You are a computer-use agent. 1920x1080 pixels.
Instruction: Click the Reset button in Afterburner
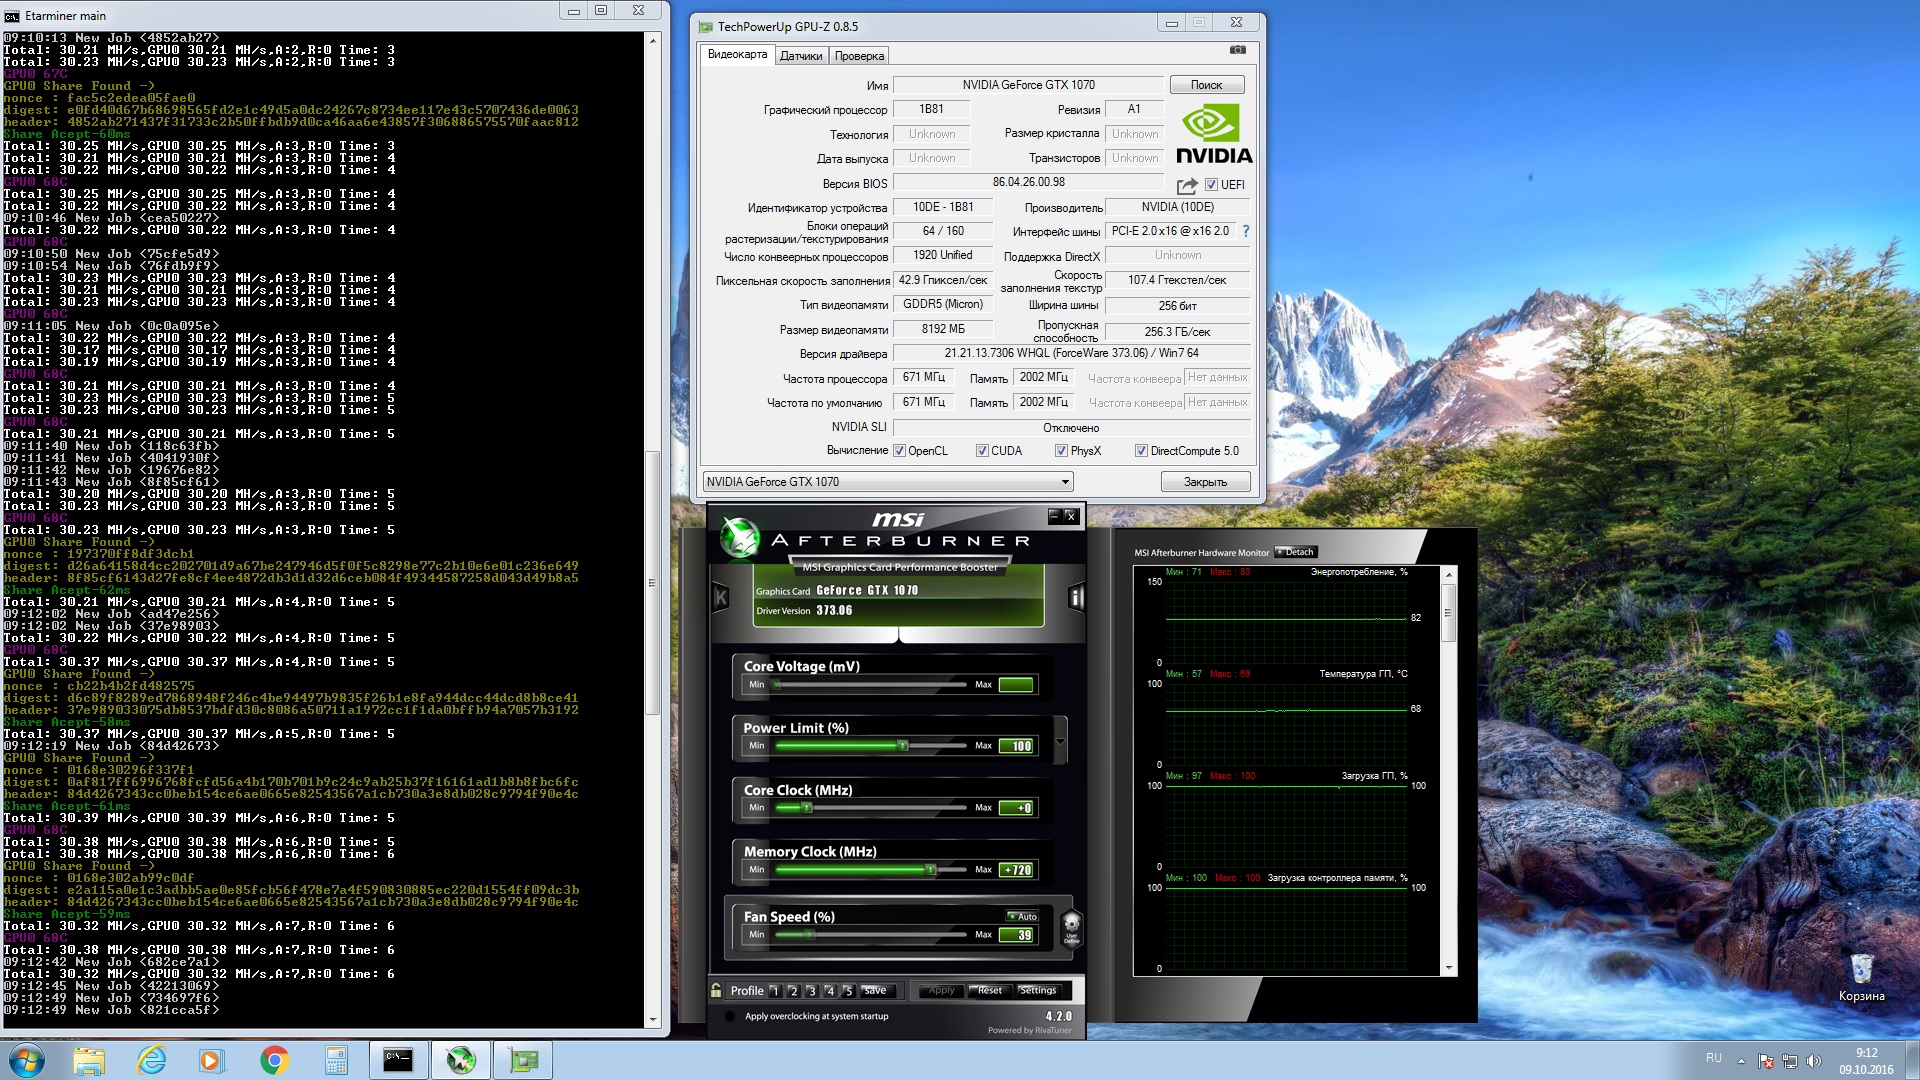point(990,991)
